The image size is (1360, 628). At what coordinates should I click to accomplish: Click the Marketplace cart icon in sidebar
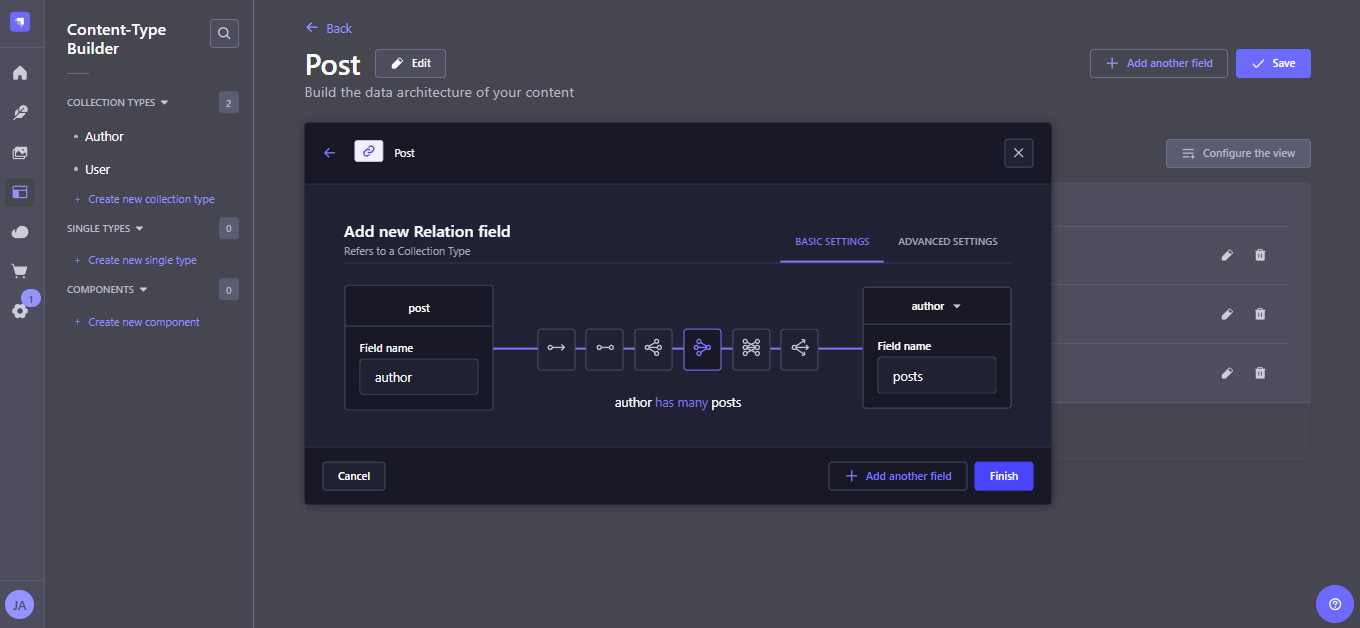[20, 271]
